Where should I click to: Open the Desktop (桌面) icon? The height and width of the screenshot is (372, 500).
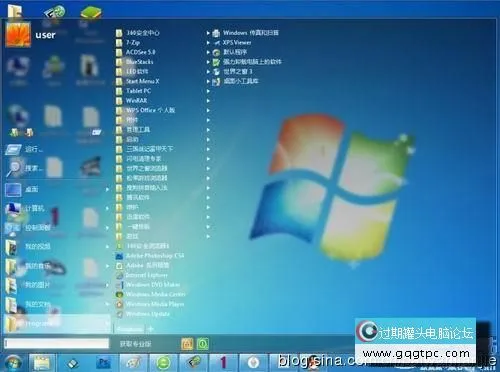[x=13, y=189]
